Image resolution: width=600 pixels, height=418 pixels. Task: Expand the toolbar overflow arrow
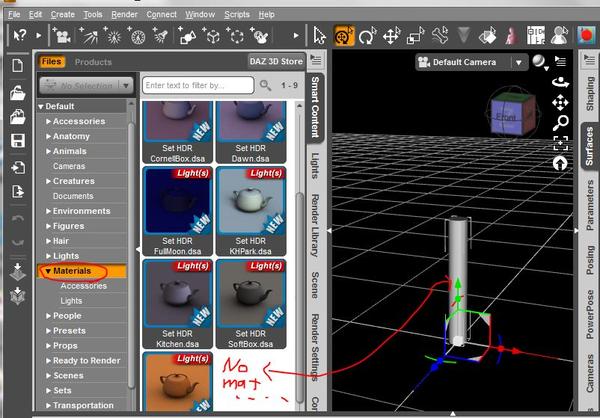coord(296,36)
